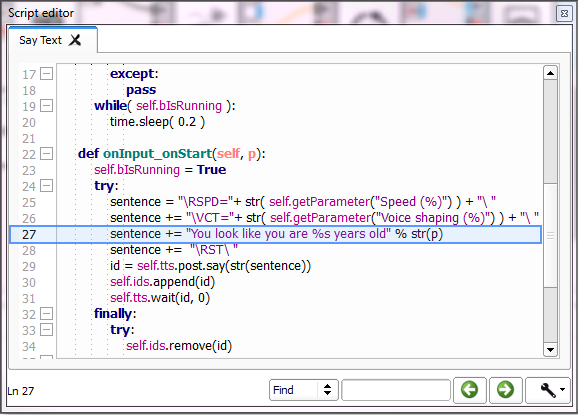
Task: Collapse the try fold on line 33
Action: tap(46, 330)
